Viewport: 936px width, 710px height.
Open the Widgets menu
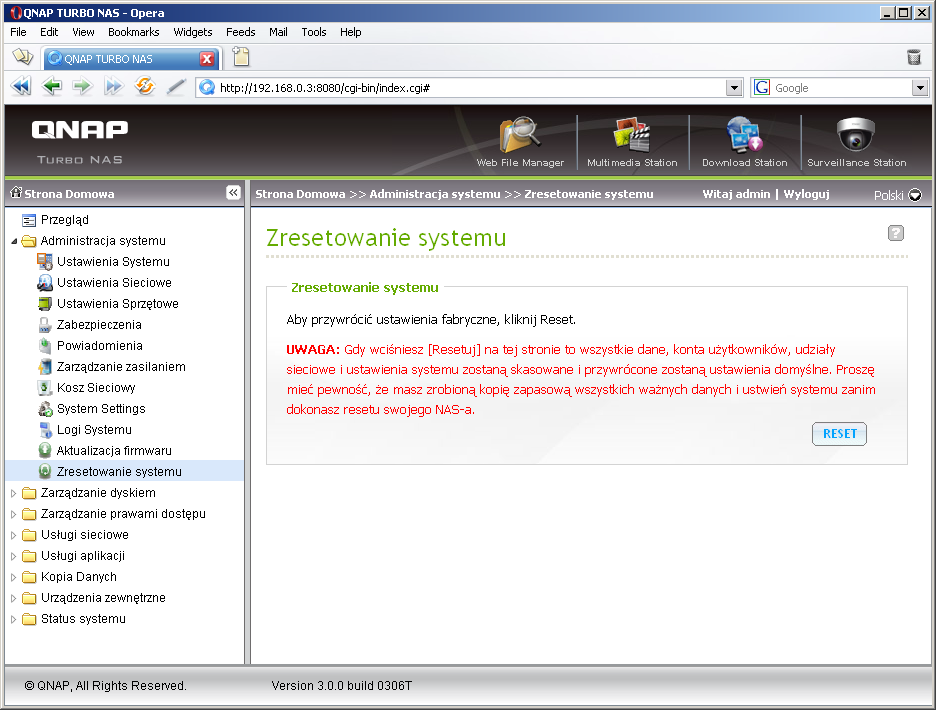(193, 32)
